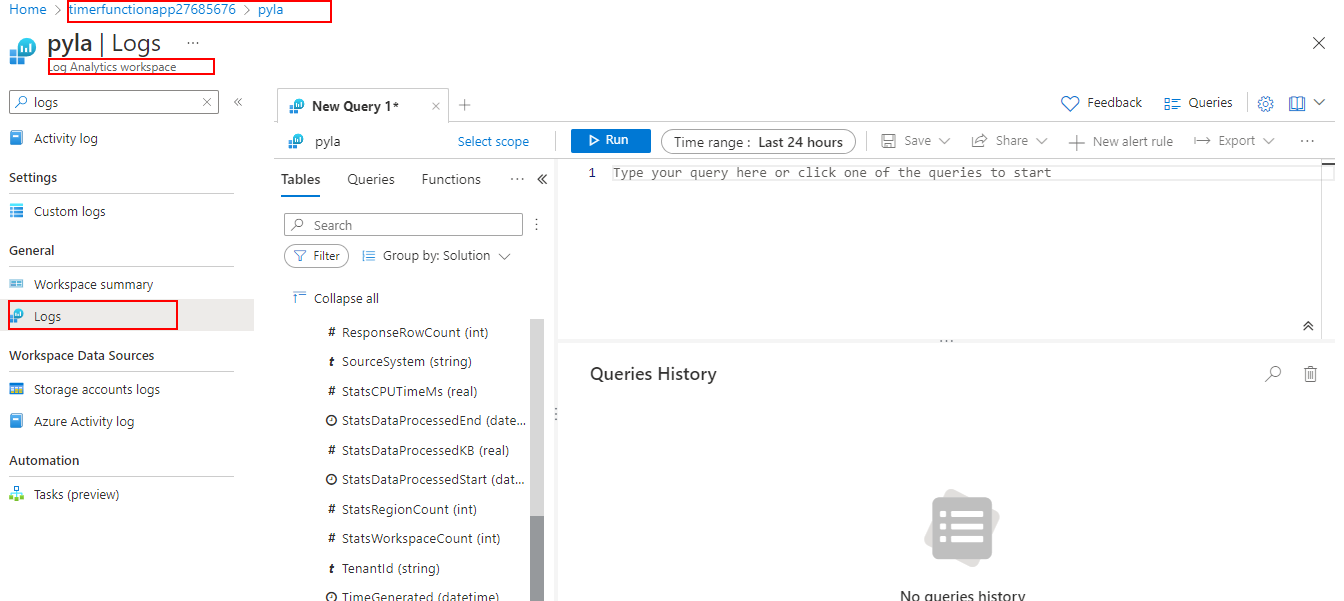The width and height of the screenshot is (1344, 601).
Task: Open the docs book icon
Action: click(x=1297, y=103)
